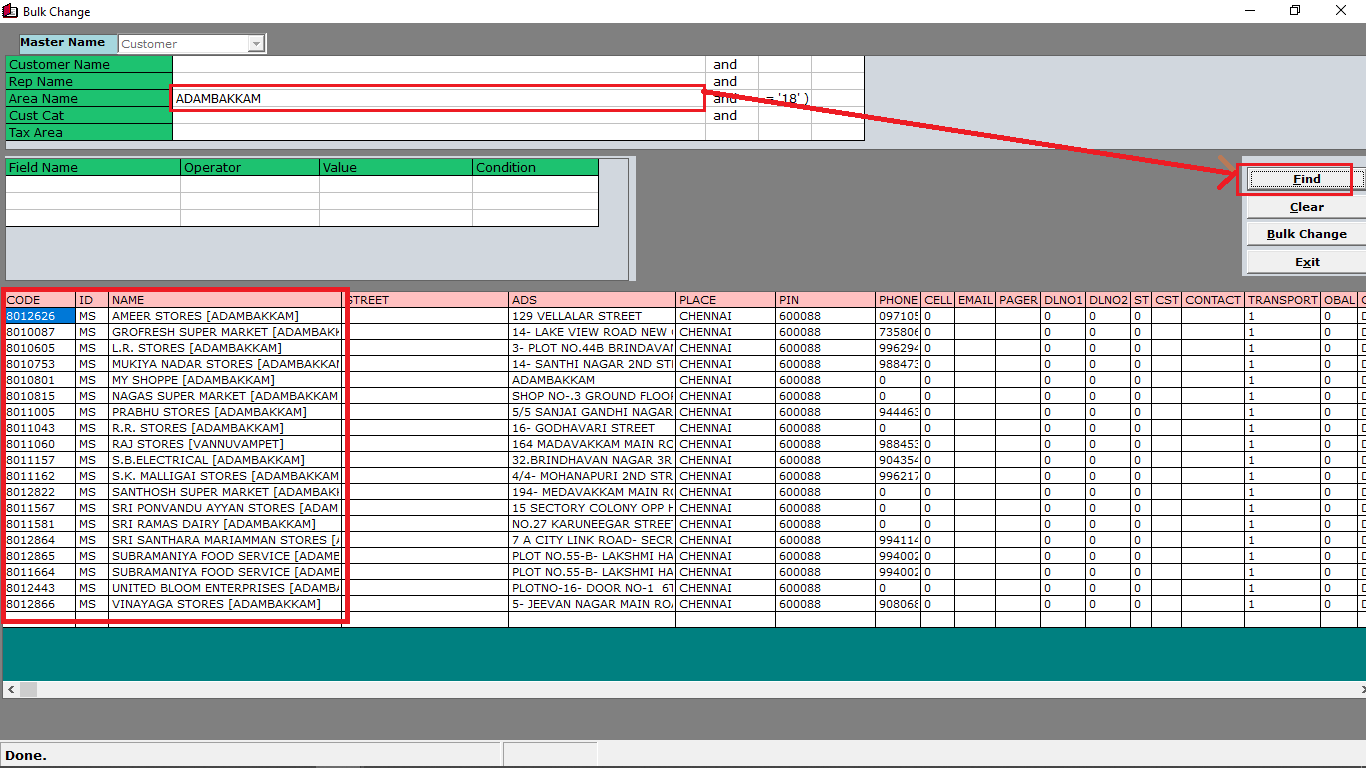Click the first empty Operator cell

click(x=250, y=185)
